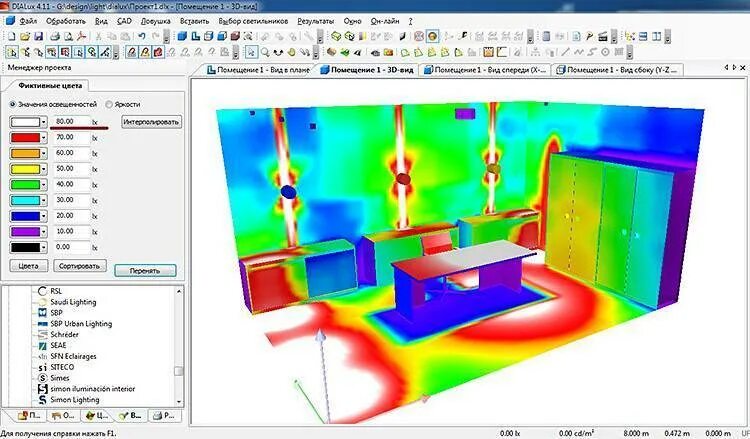Click the Интерполировать button

click(x=151, y=122)
